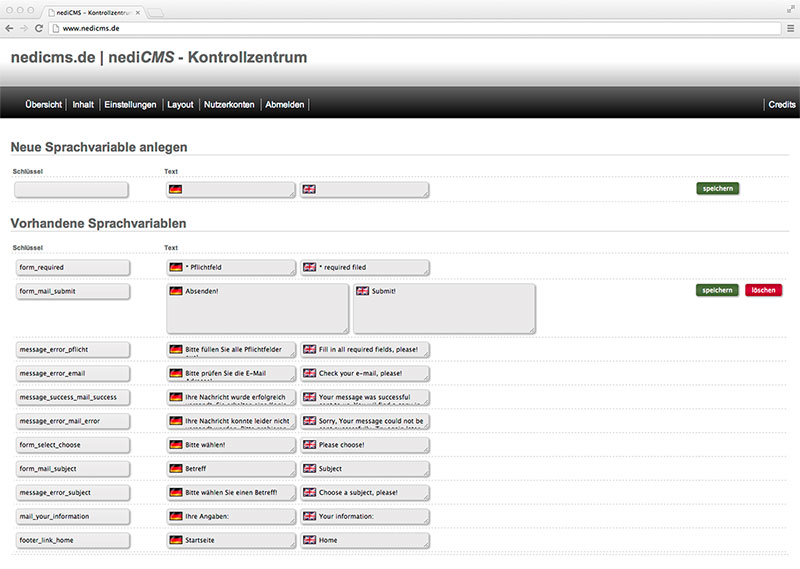Click the UK flag next to Submit!
The width and height of the screenshot is (800, 569).
click(x=363, y=291)
